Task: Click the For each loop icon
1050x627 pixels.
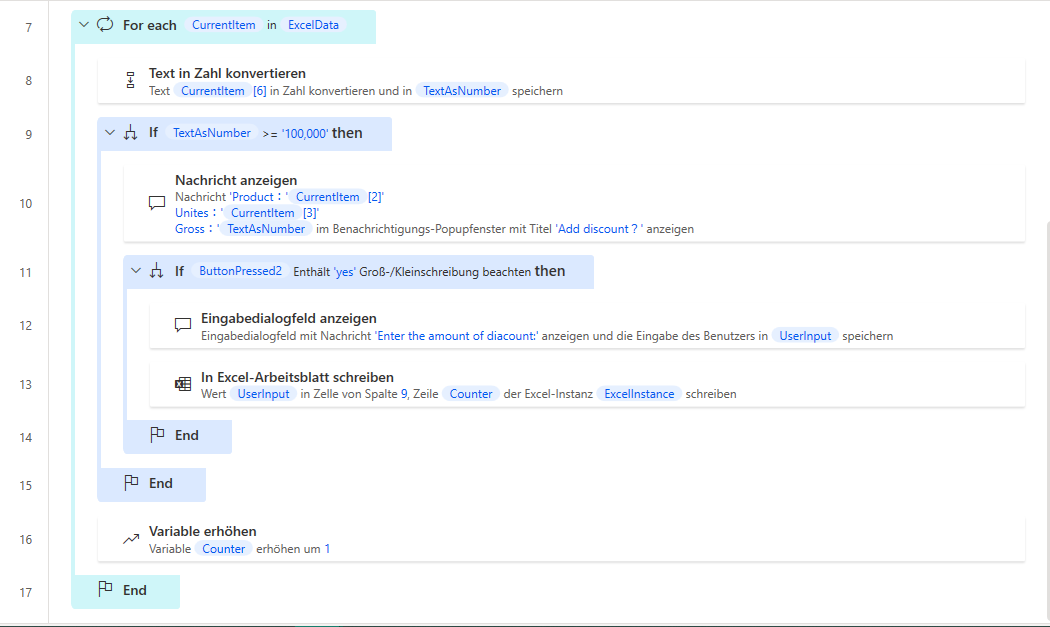Action: click(x=106, y=26)
